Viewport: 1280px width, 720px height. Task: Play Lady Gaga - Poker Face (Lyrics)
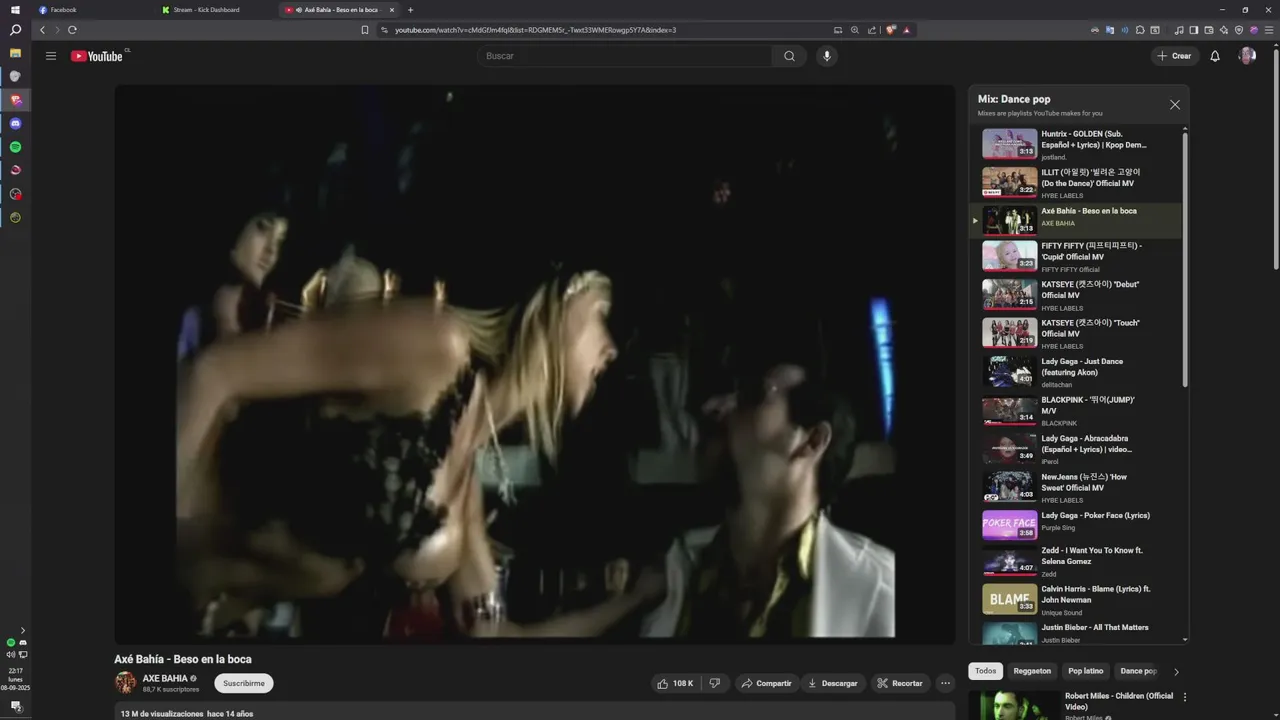coord(1075,525)
